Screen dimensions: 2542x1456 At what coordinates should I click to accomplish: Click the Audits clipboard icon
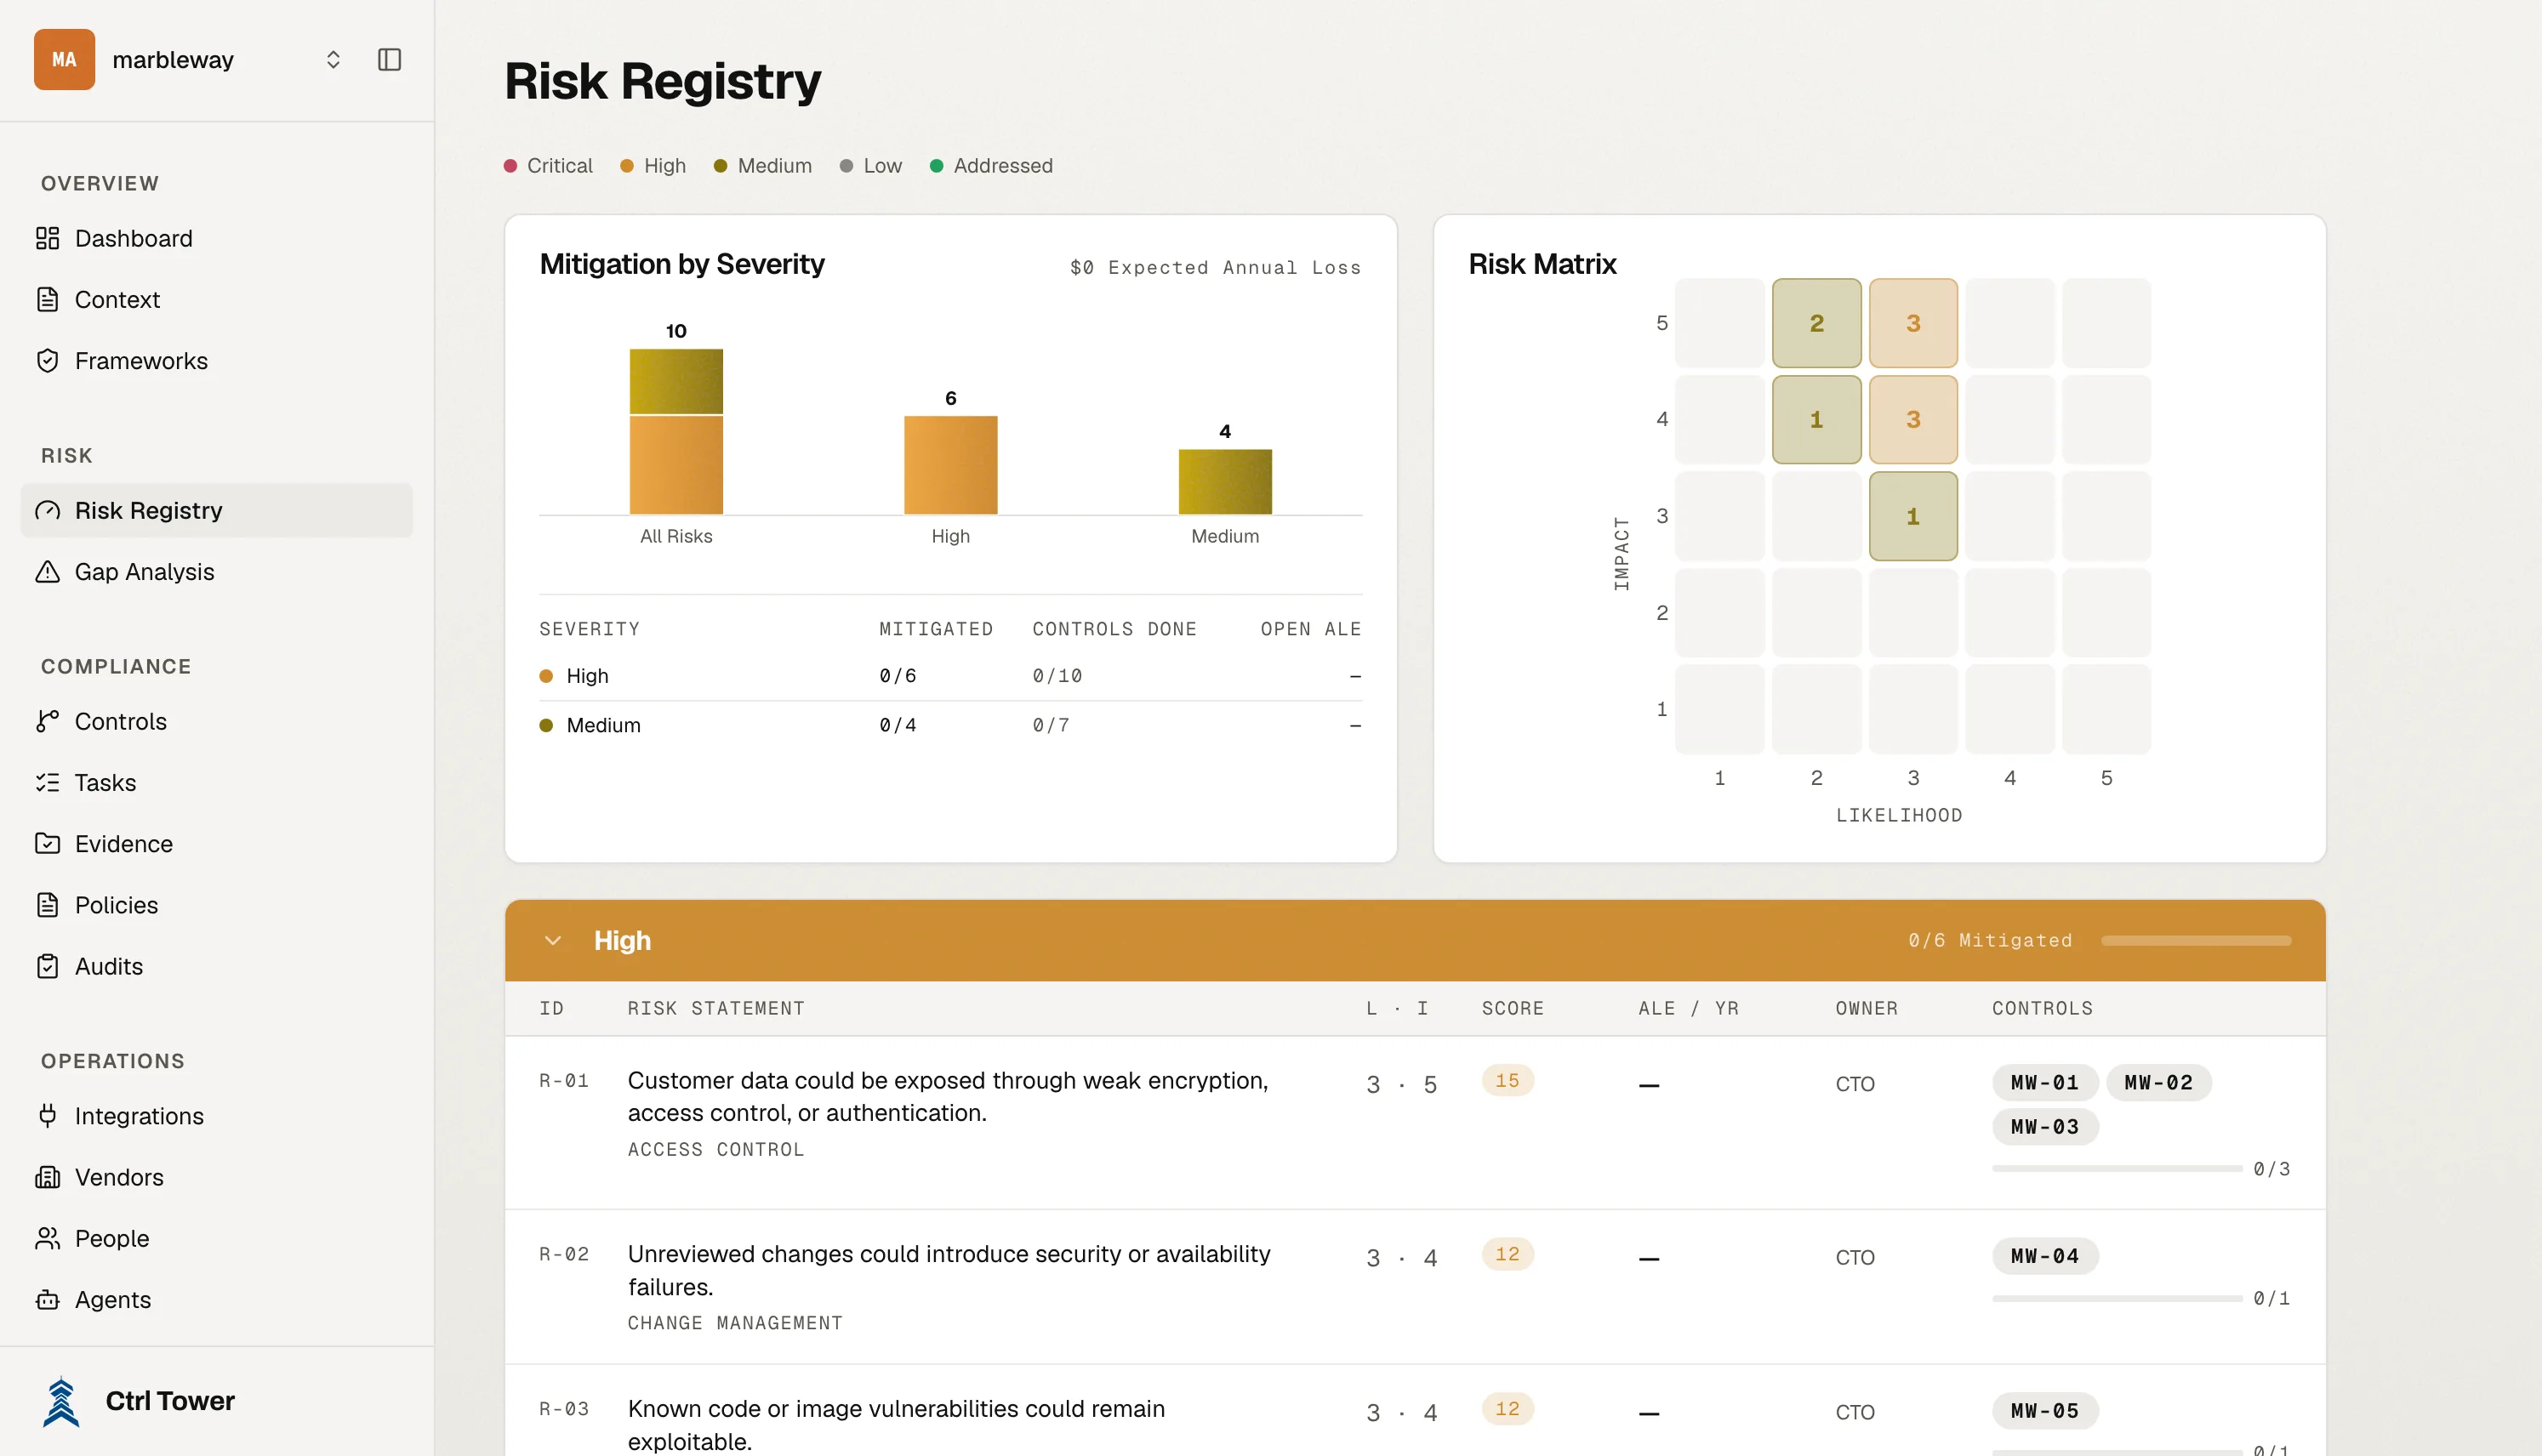click(x=47, y=966)
